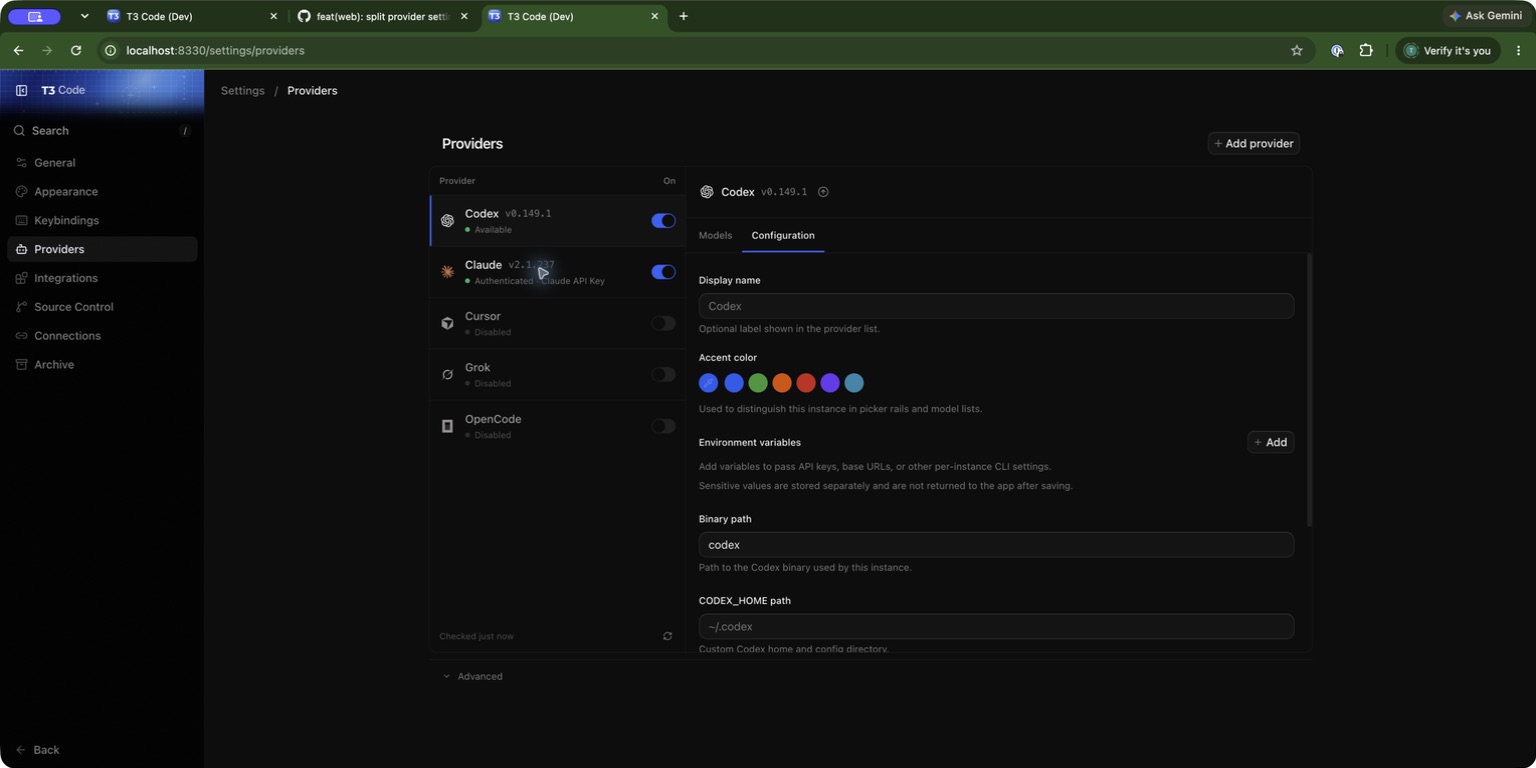
Task: Click the Settings breadcrumb link
Action: click(243, 91)
